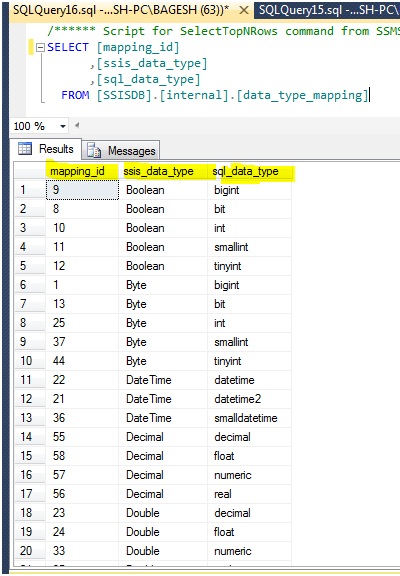Screen dimensions: 400x576
Task: Click the horizontal scroll left arrow
Action: (x=77, y=125)
